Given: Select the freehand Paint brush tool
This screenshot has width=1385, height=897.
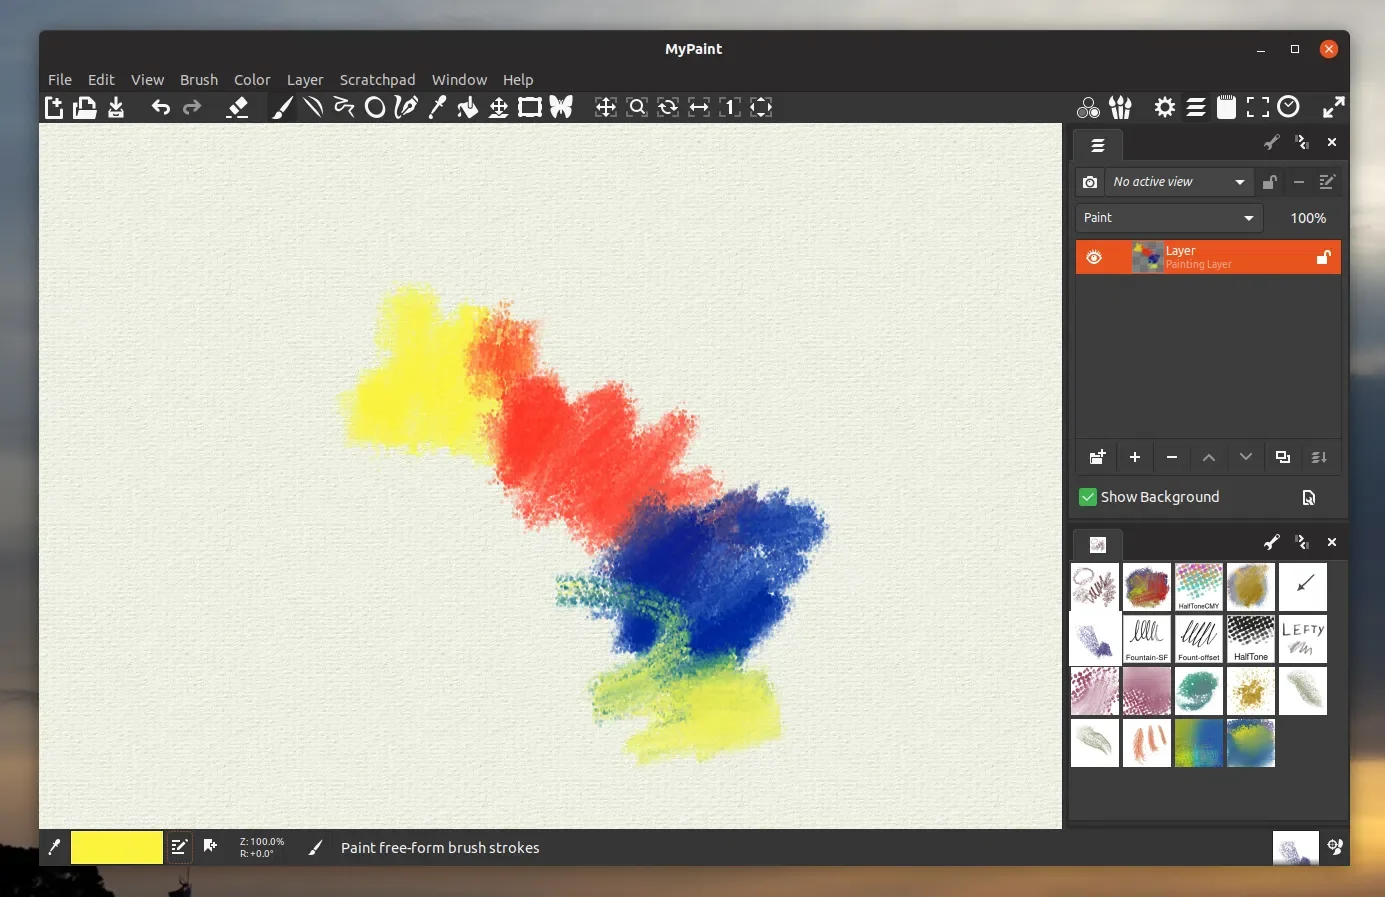Looking at the screenshot, I should click(x=283, y=107).
